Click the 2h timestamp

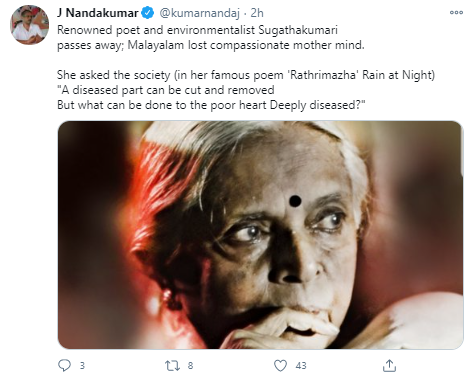tap(257, 13)
